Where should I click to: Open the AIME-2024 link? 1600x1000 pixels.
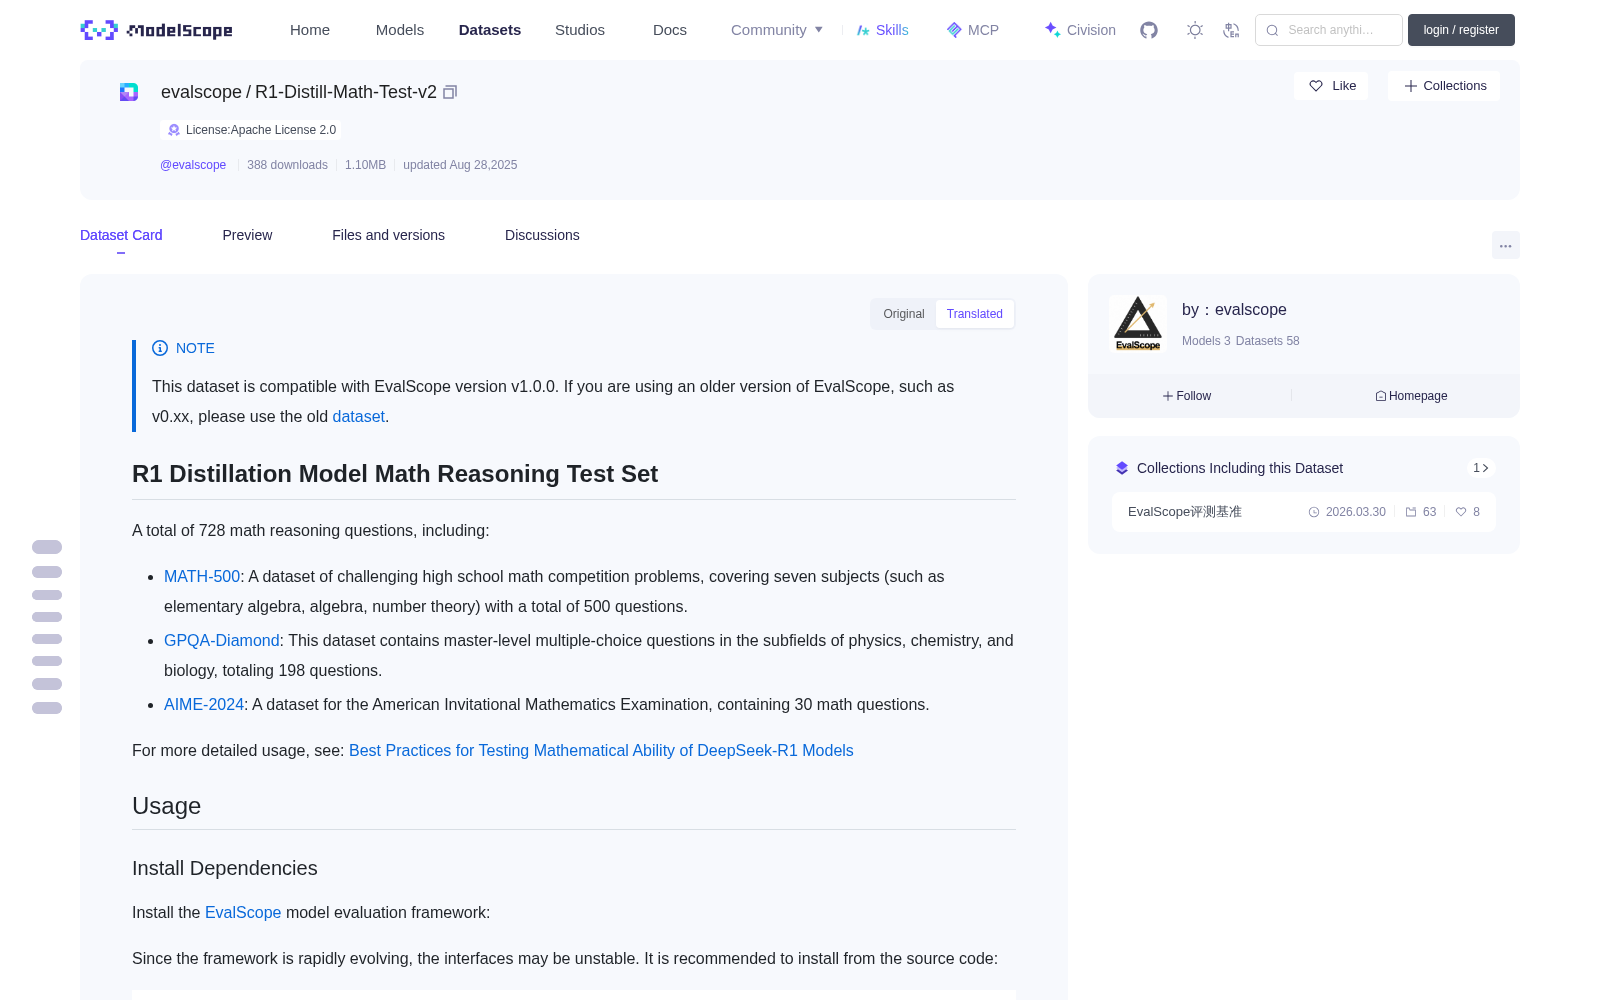tap(204, 705)
